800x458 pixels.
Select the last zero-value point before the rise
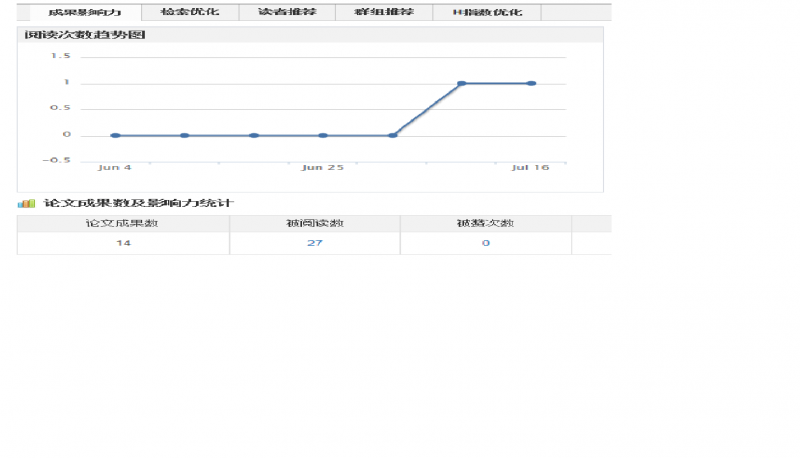(392, 136)
